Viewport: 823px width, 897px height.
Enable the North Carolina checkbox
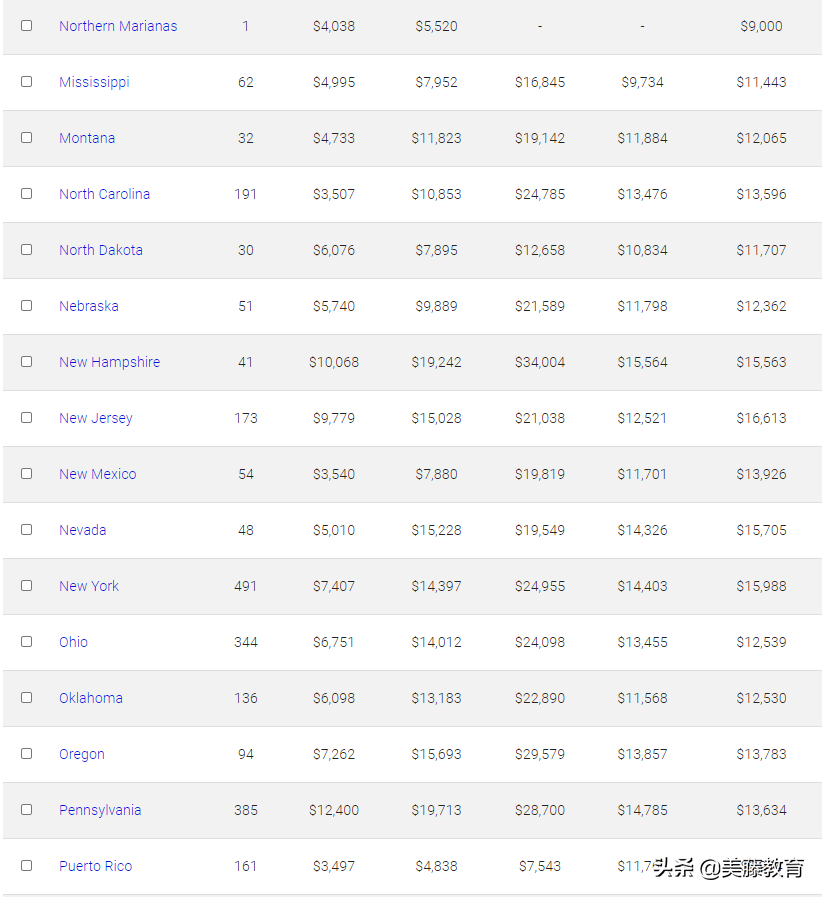click(27, 194)
